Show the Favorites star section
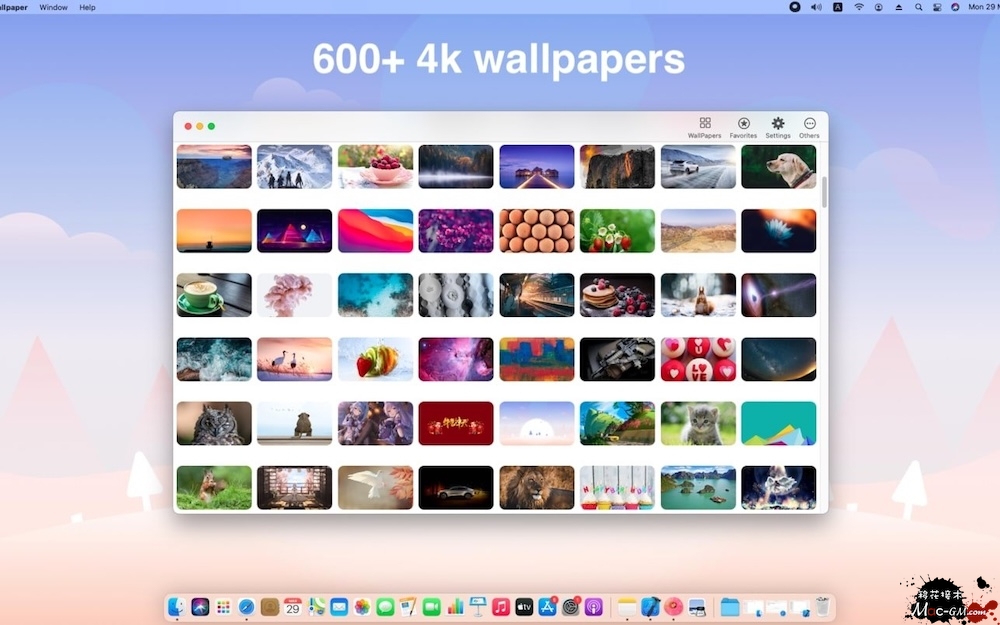The image size is (1000, 625). point(743,127)
